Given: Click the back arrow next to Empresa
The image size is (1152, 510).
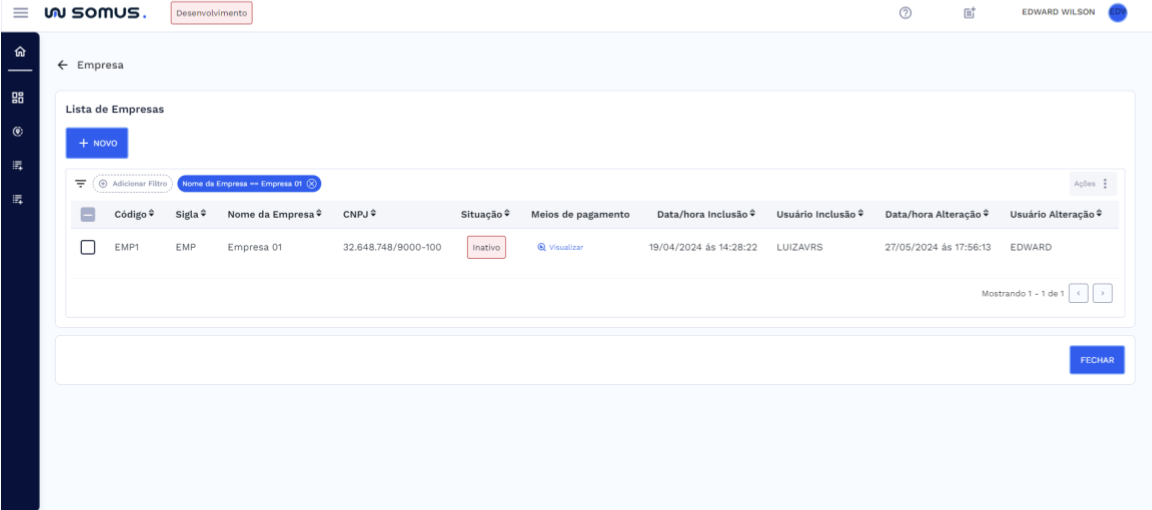Looking at the screenshot, I should 64,66.
